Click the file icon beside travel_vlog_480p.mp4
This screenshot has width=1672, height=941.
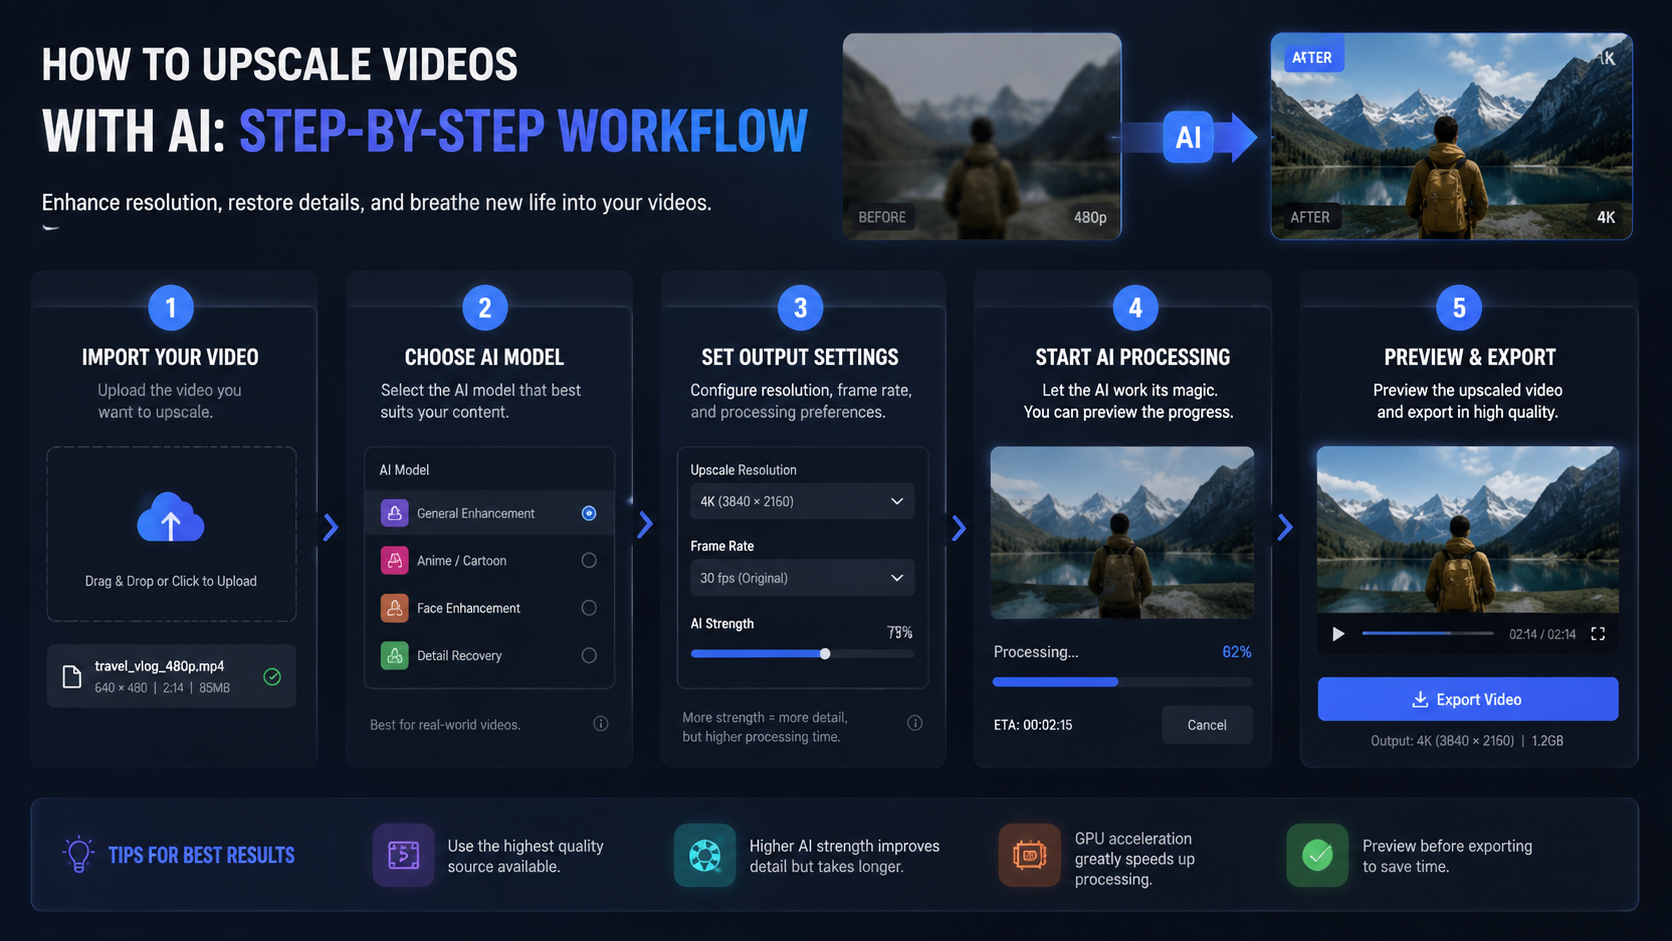[72, 677]
